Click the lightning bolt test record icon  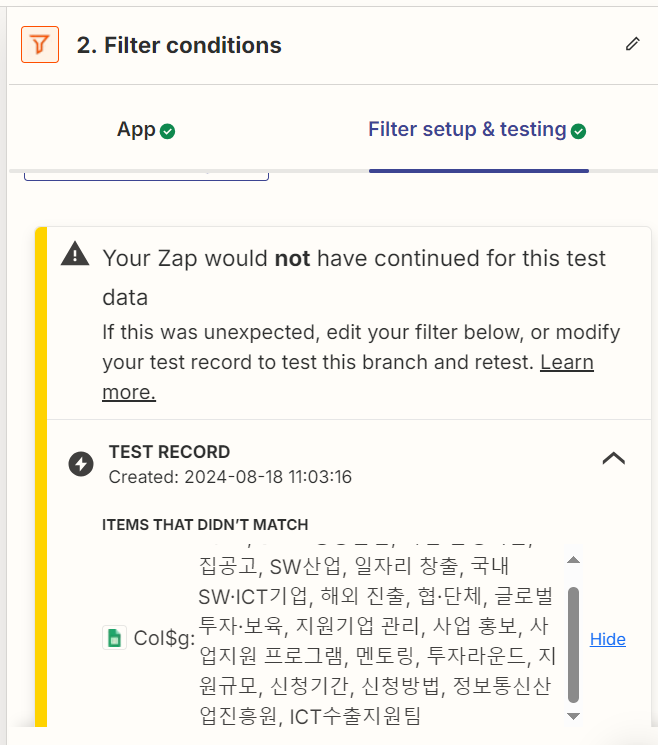pyautogui.click(x=81, y=464)
